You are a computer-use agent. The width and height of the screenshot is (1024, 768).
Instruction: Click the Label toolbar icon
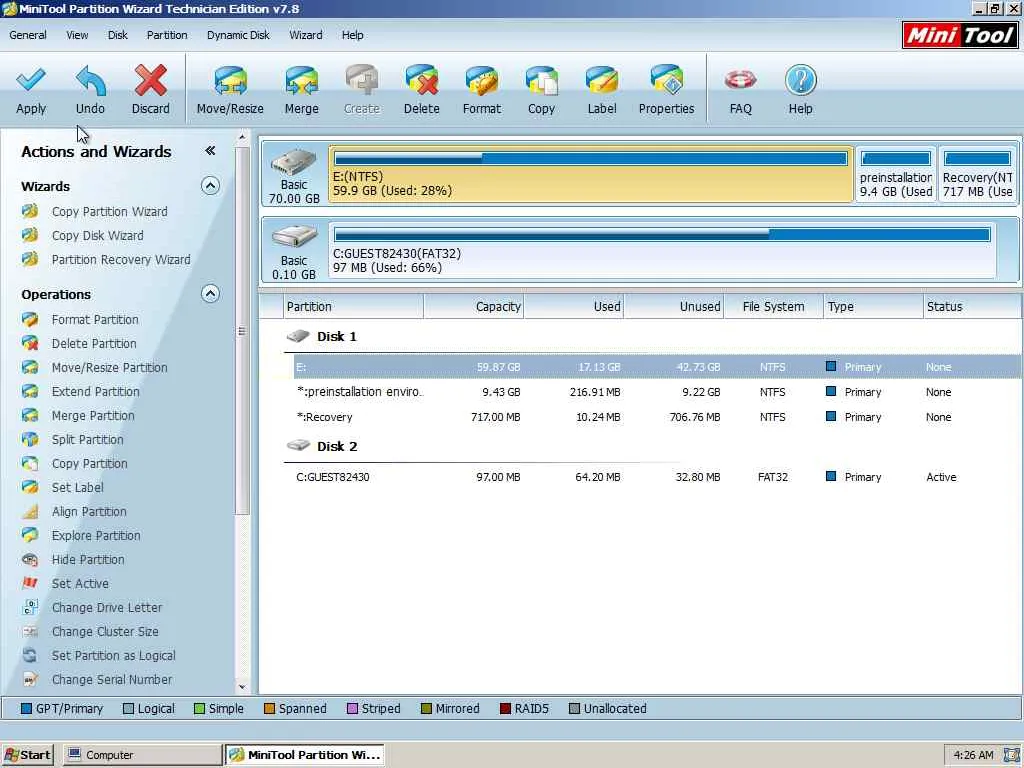click(601, 81)
